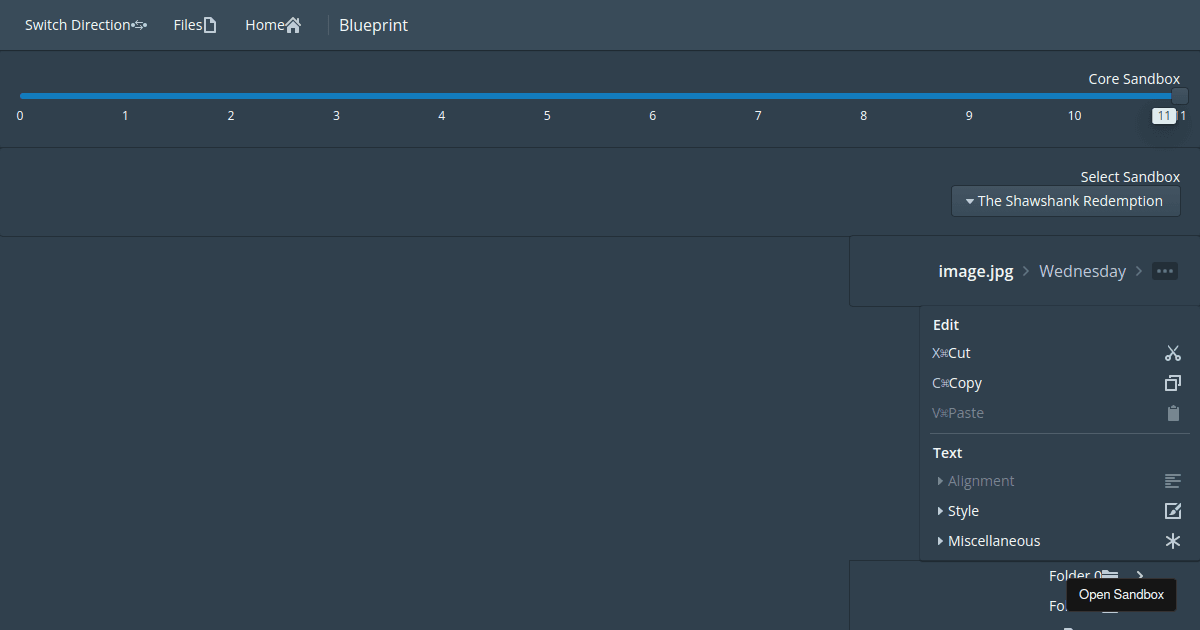
Task: Click the scissors icon beside Cut
Action: click(x=1173, y=353)
